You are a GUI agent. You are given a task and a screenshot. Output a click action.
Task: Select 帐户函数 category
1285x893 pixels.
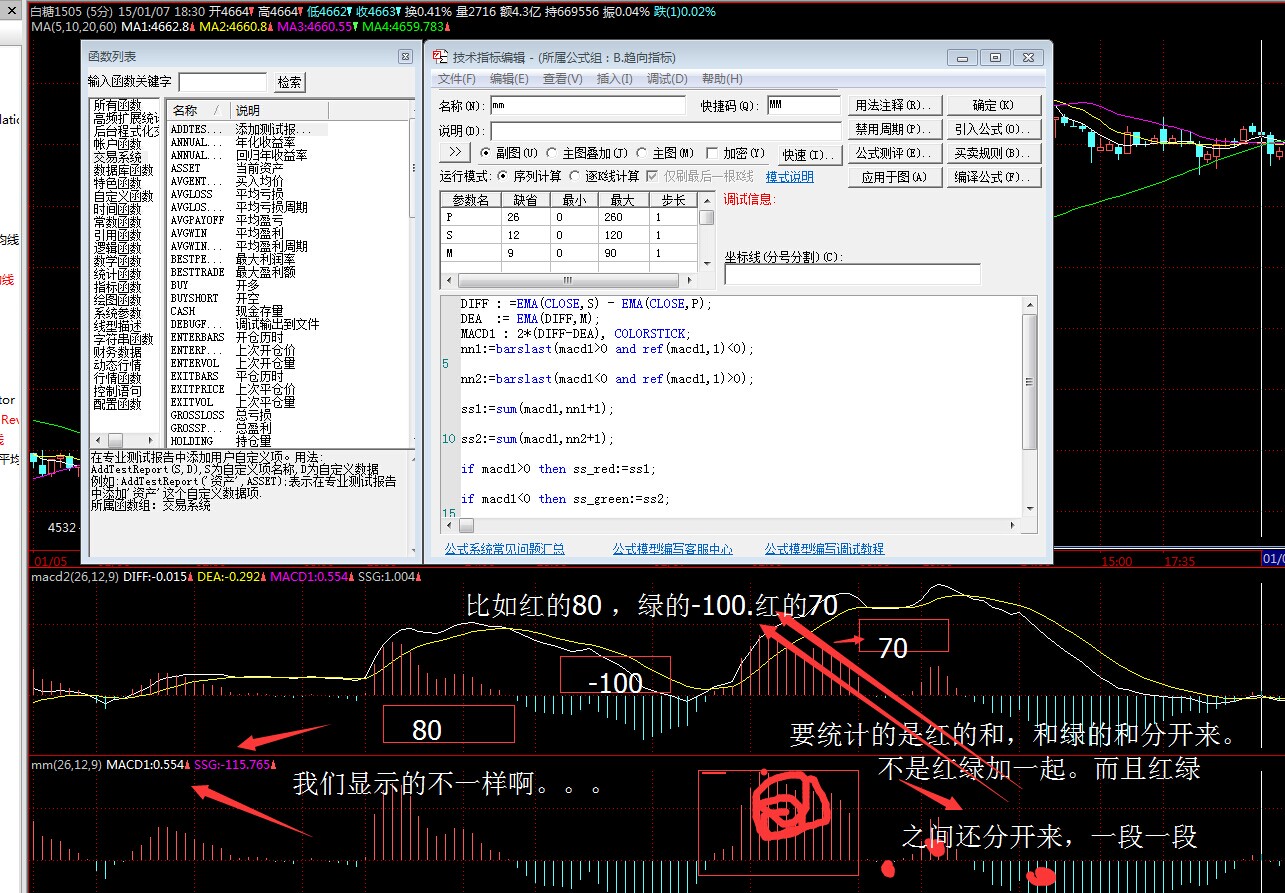click(118, 144)
